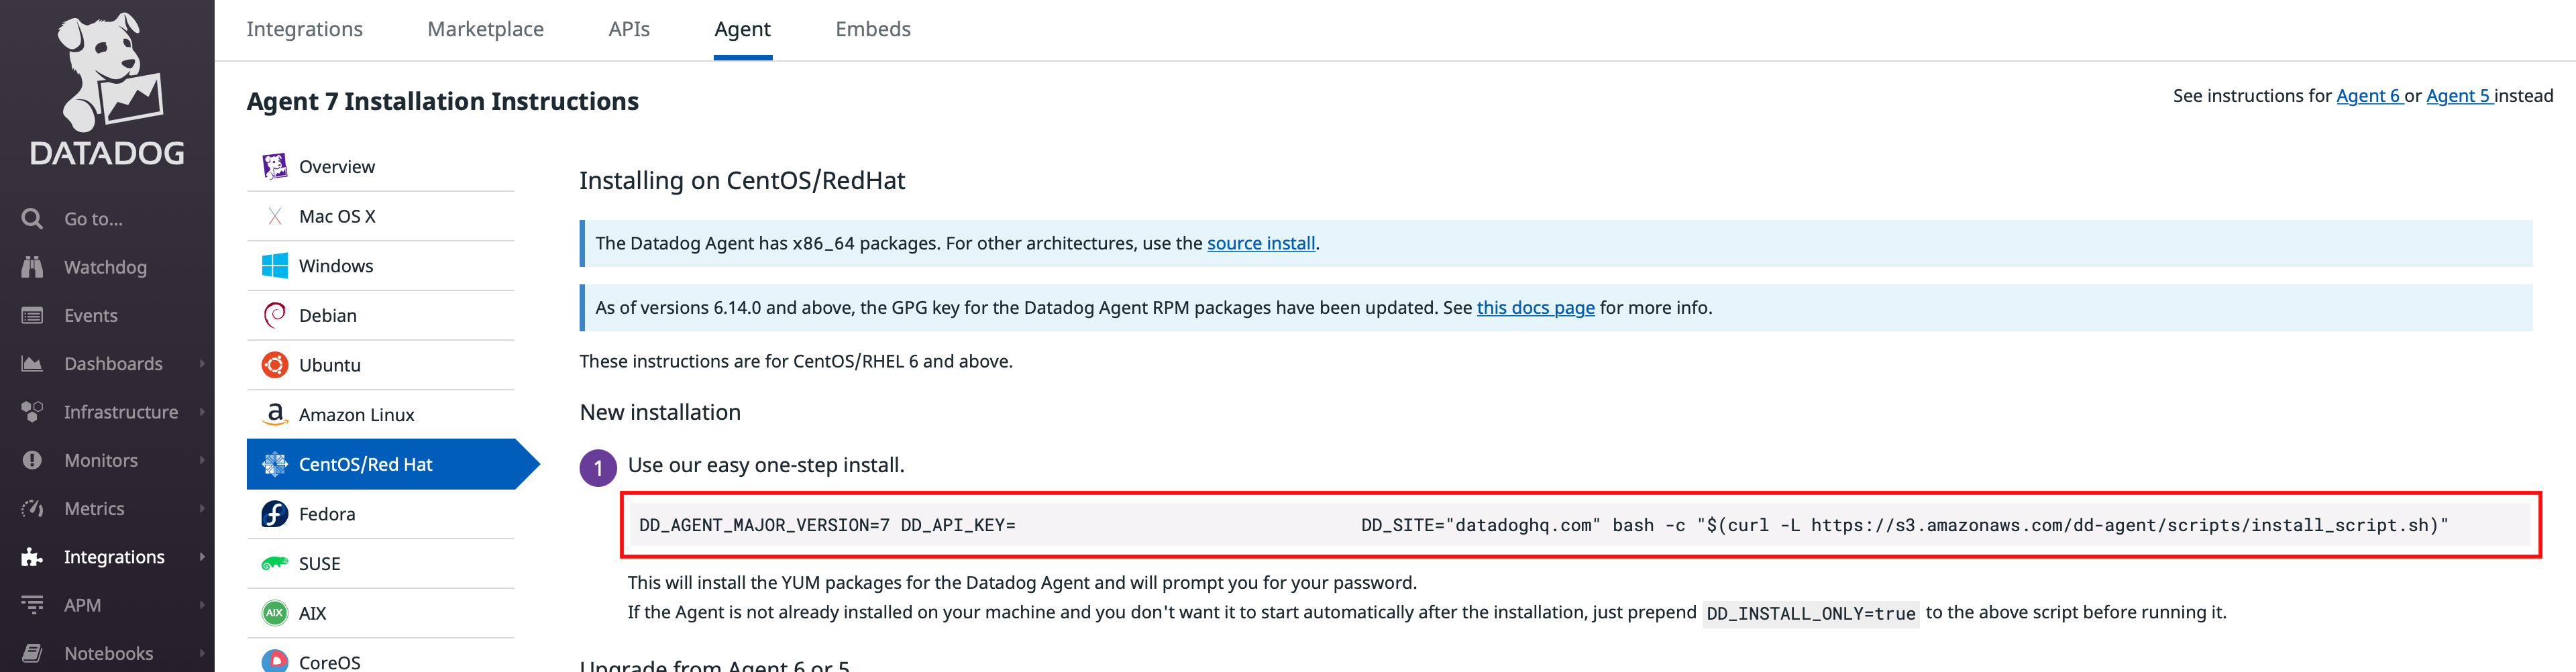Click Agent 7 Installation Instructions heading

442,101
